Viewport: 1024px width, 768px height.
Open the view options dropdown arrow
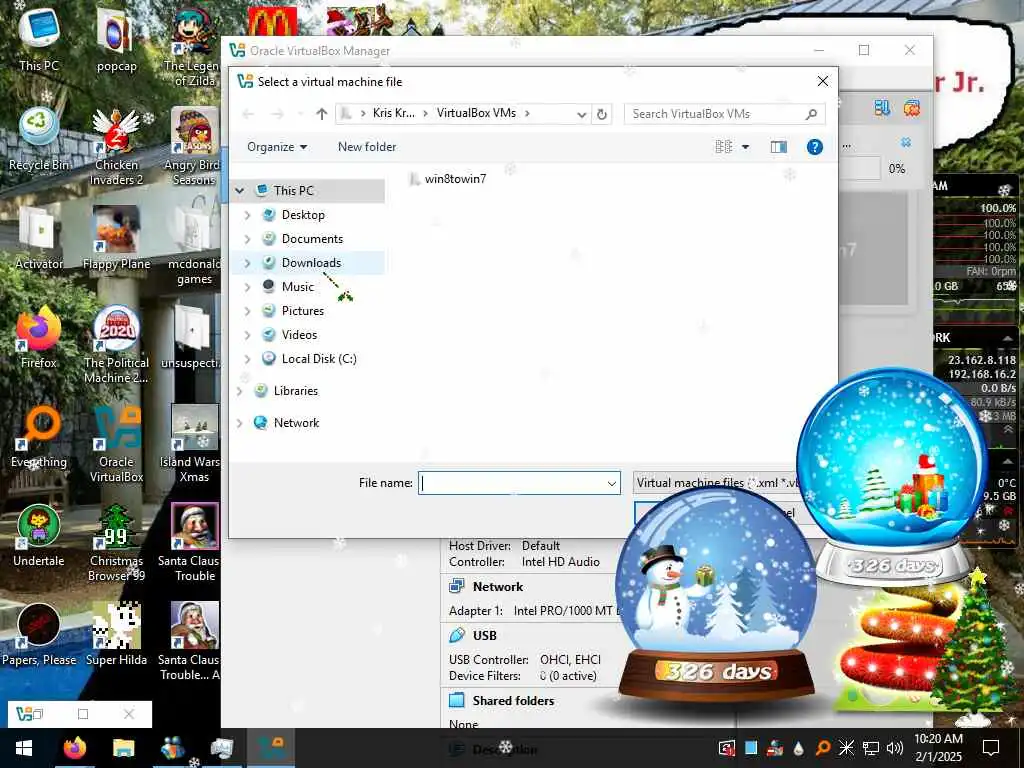745,147
